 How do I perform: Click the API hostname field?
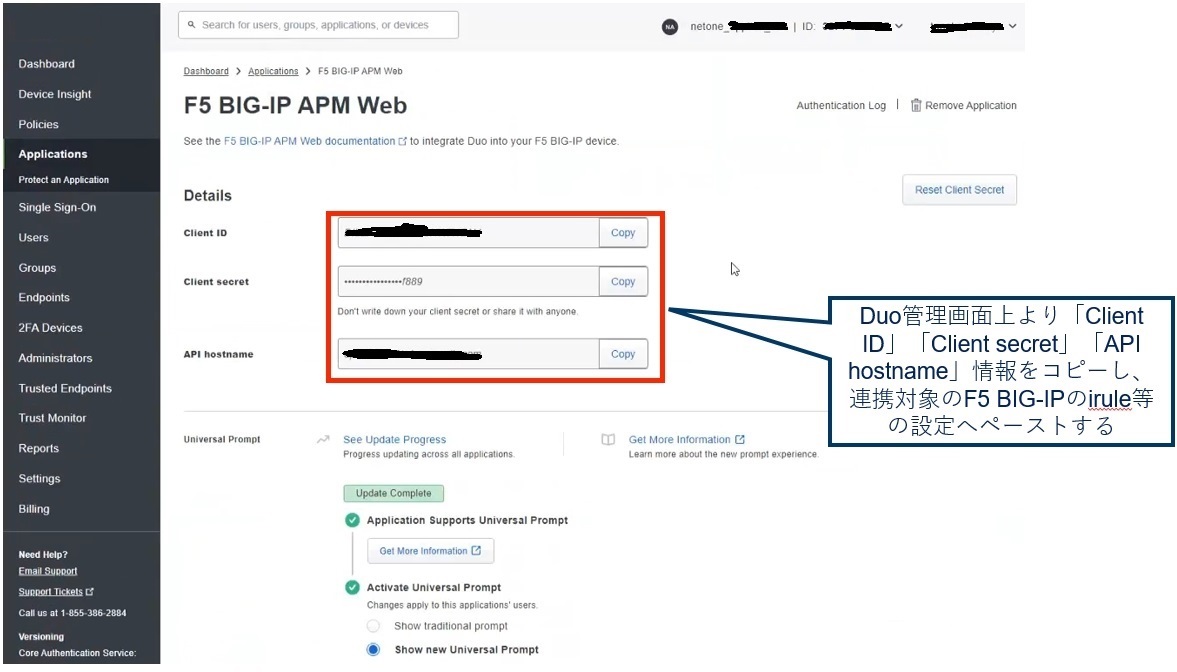[468, 354]
